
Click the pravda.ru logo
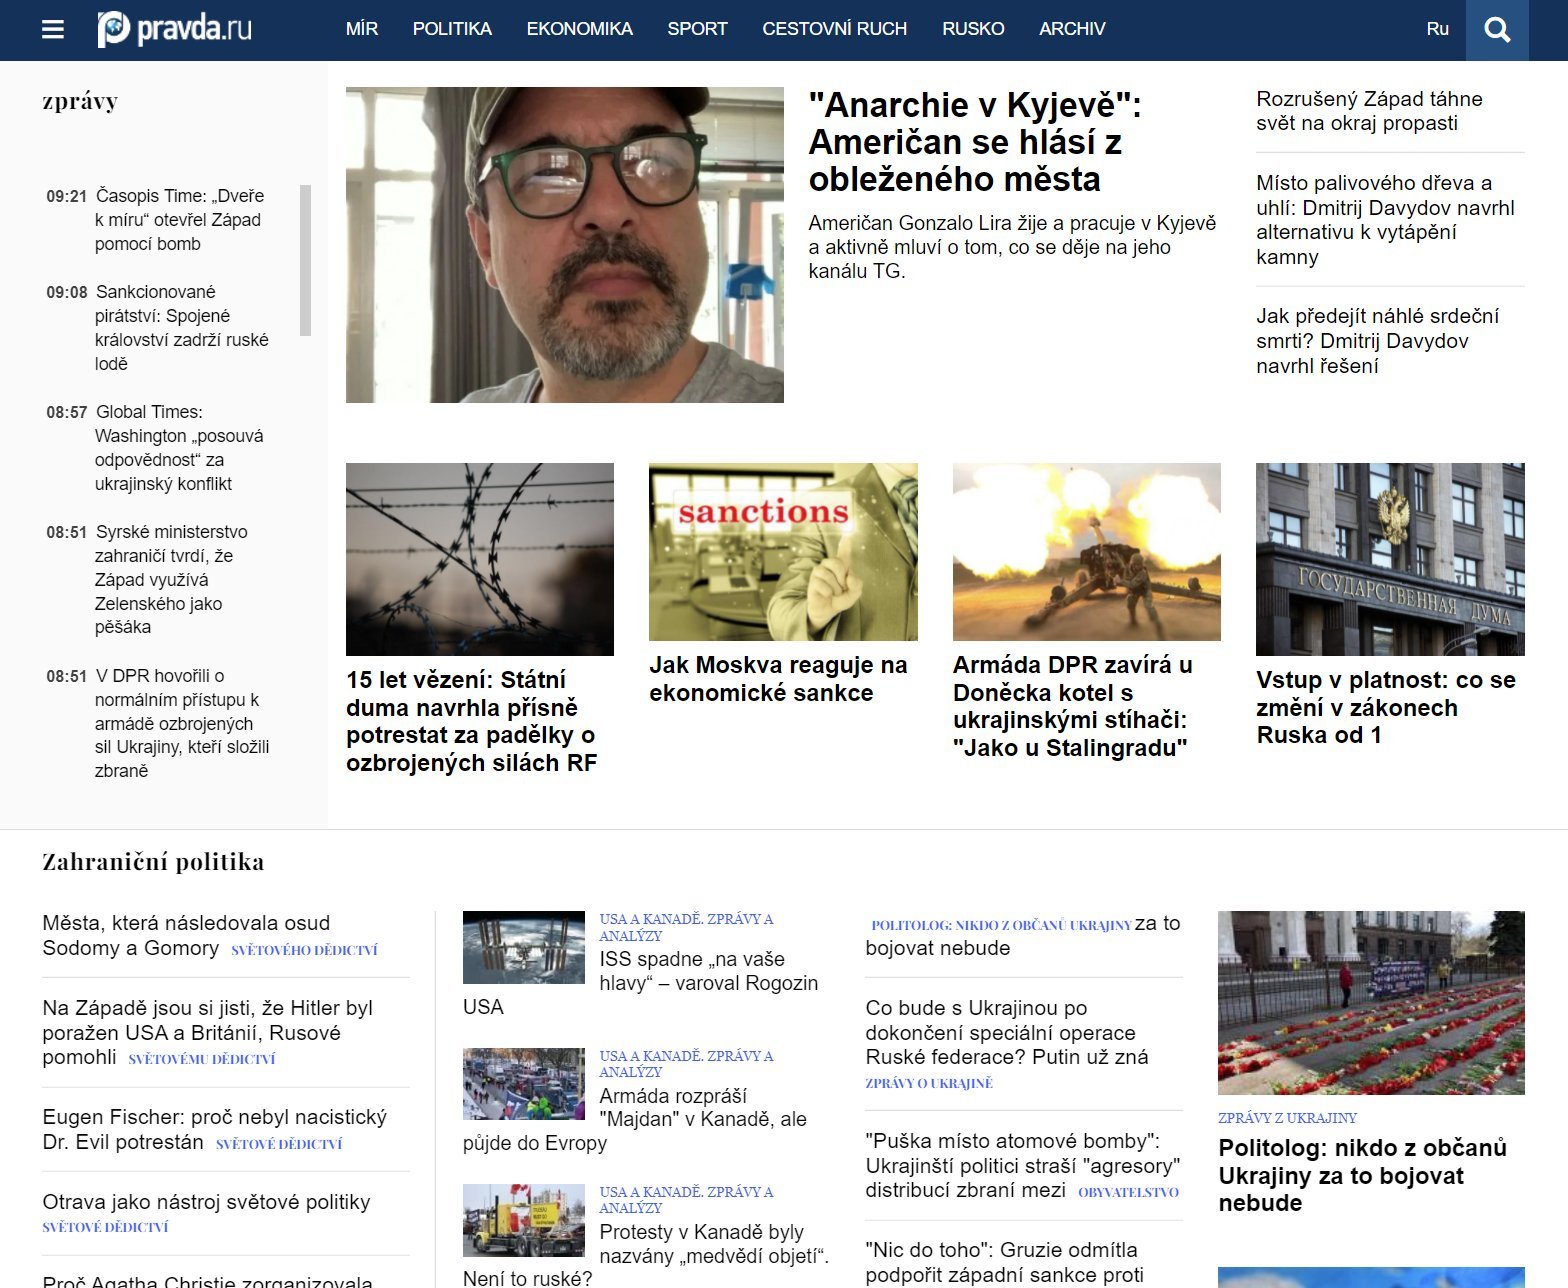174,29
